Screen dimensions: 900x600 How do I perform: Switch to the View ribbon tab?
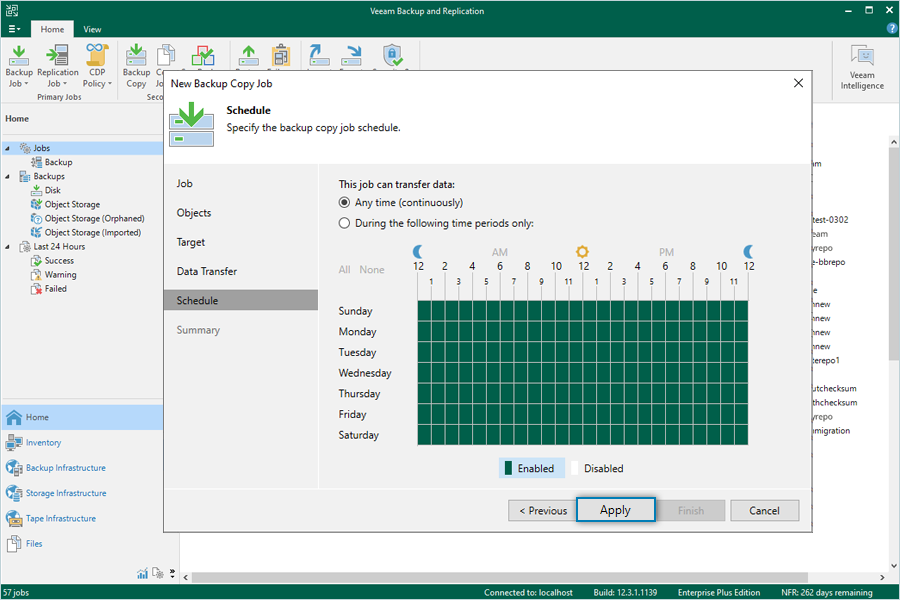pyautogui.click(x=92, y=29)
